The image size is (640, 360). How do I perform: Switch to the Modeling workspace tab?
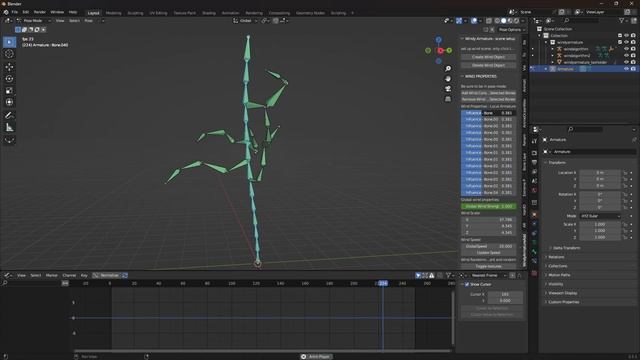[x=113, y=13]
